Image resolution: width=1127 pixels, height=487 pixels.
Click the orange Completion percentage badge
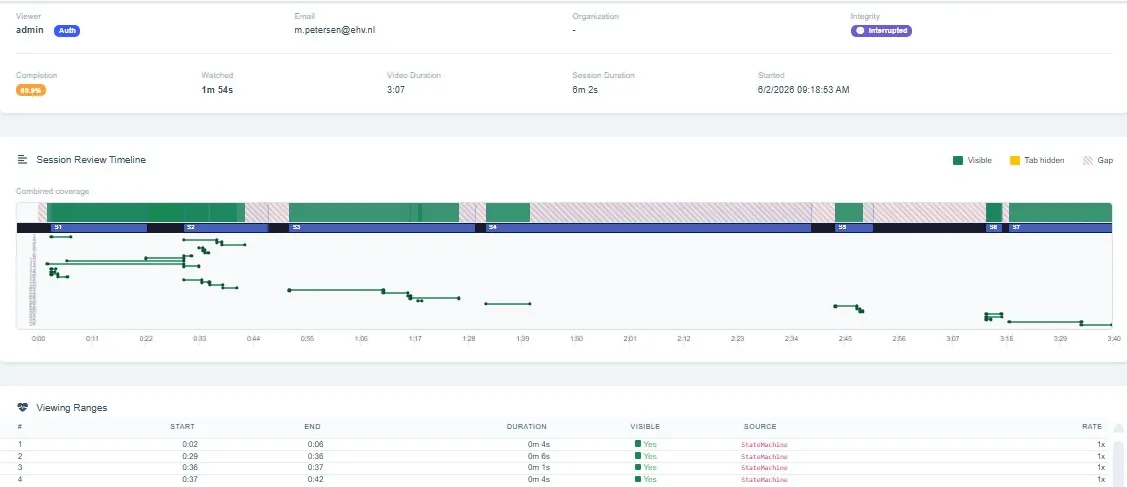pyautogui.click(x=31, y=91)
